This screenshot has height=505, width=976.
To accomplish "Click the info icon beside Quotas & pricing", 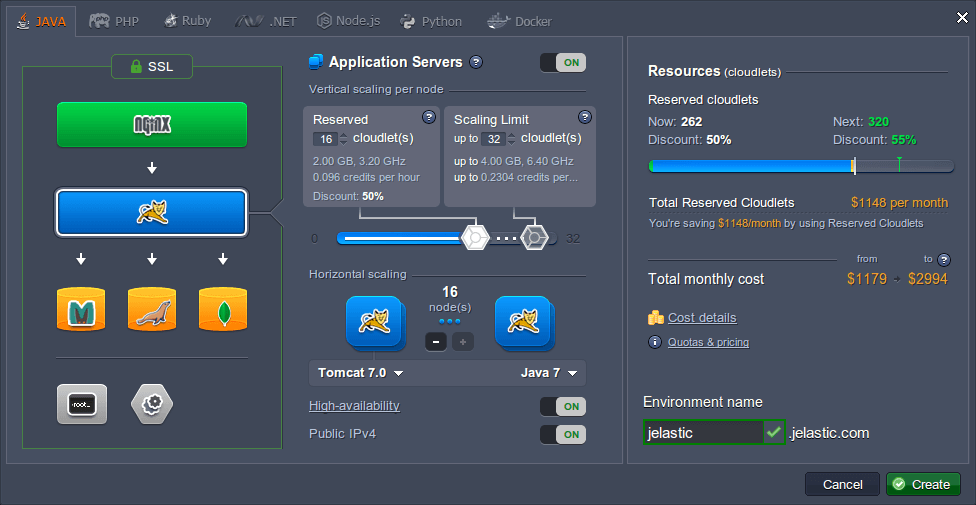I will 655,342.
